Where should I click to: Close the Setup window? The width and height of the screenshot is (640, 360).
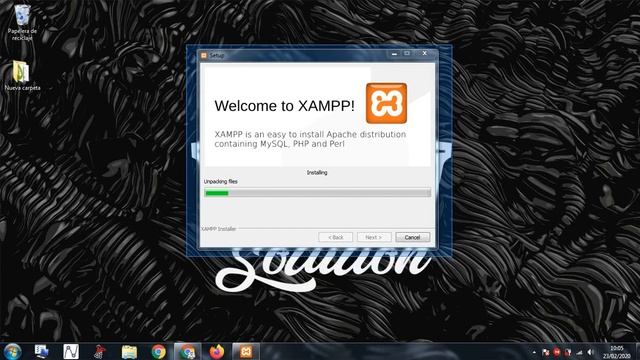(424, 53)
